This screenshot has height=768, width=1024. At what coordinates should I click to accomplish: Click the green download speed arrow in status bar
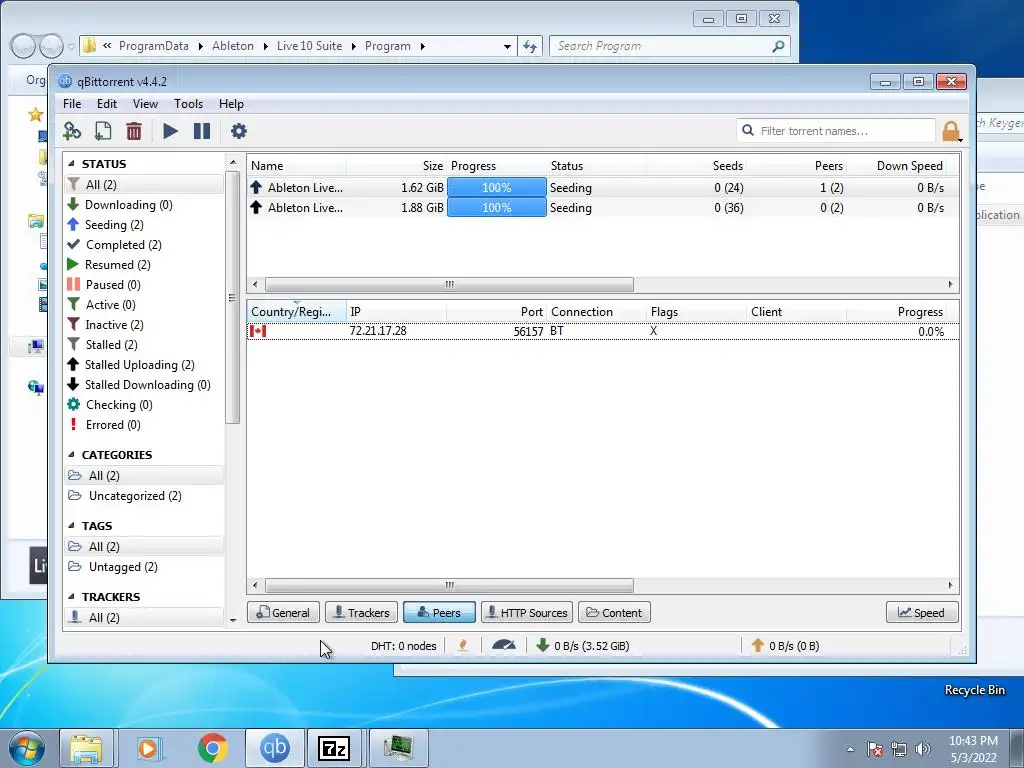(542, 645)
